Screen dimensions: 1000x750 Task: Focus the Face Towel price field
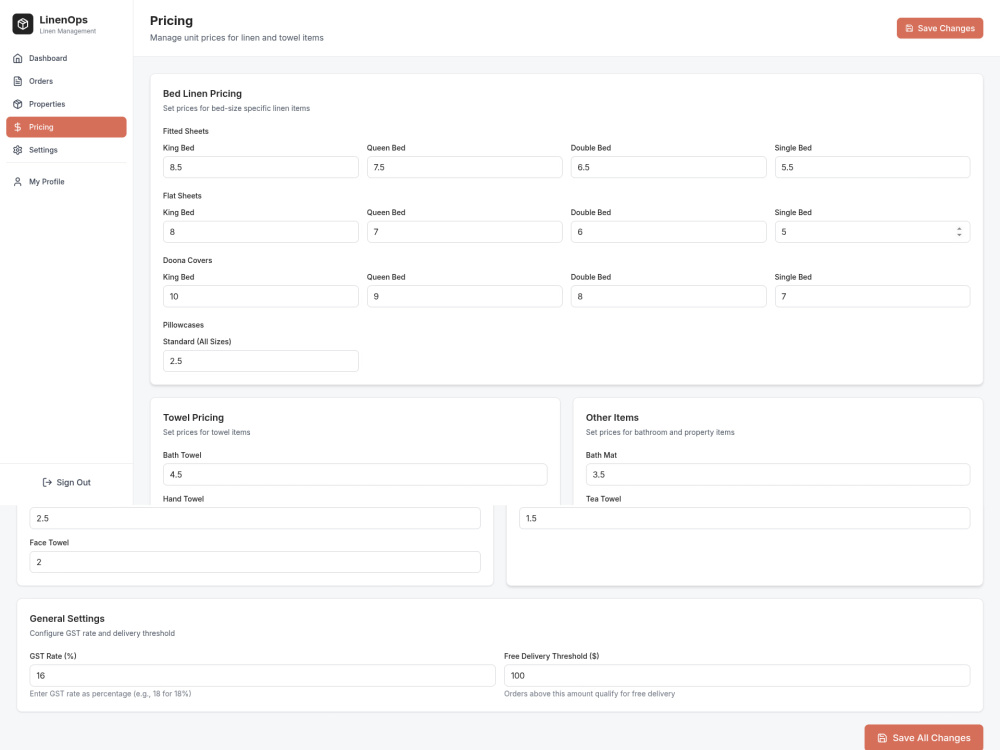point(255,562)
